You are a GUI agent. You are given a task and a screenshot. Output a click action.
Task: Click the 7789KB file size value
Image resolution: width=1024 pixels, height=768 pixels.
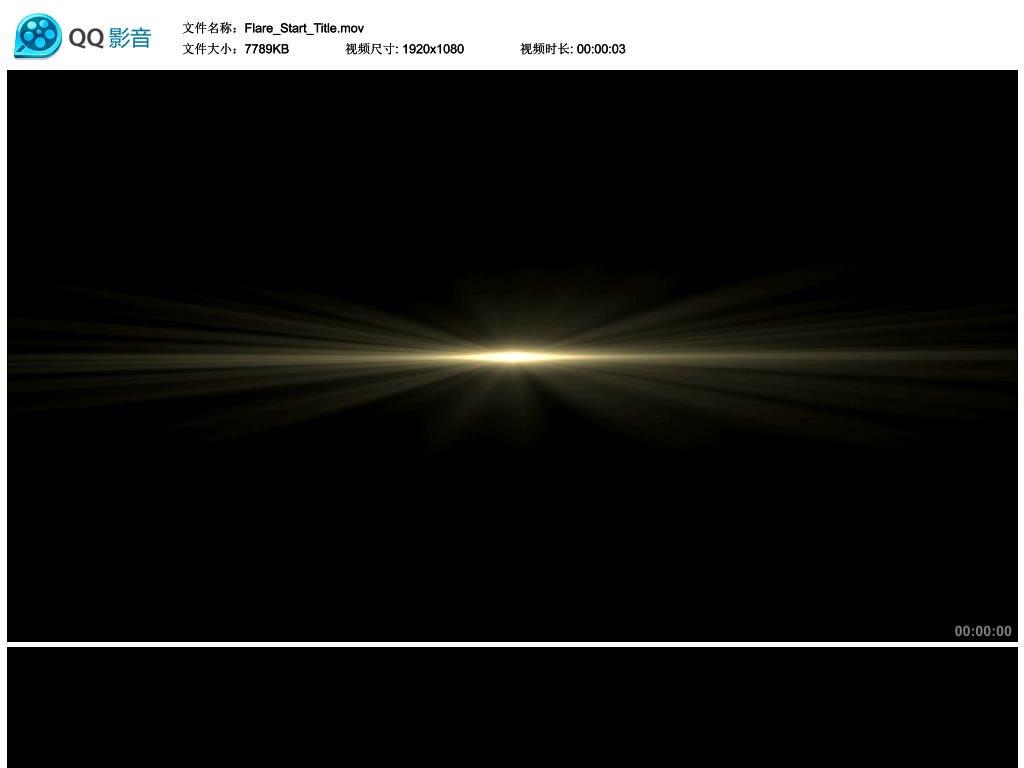pyautogui.click(x=266, y=49)
